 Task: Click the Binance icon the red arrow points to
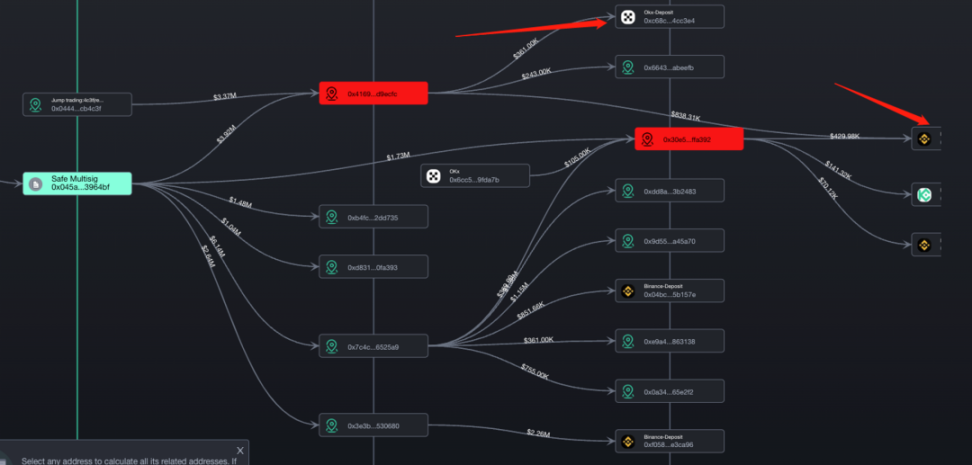[924, 139]
